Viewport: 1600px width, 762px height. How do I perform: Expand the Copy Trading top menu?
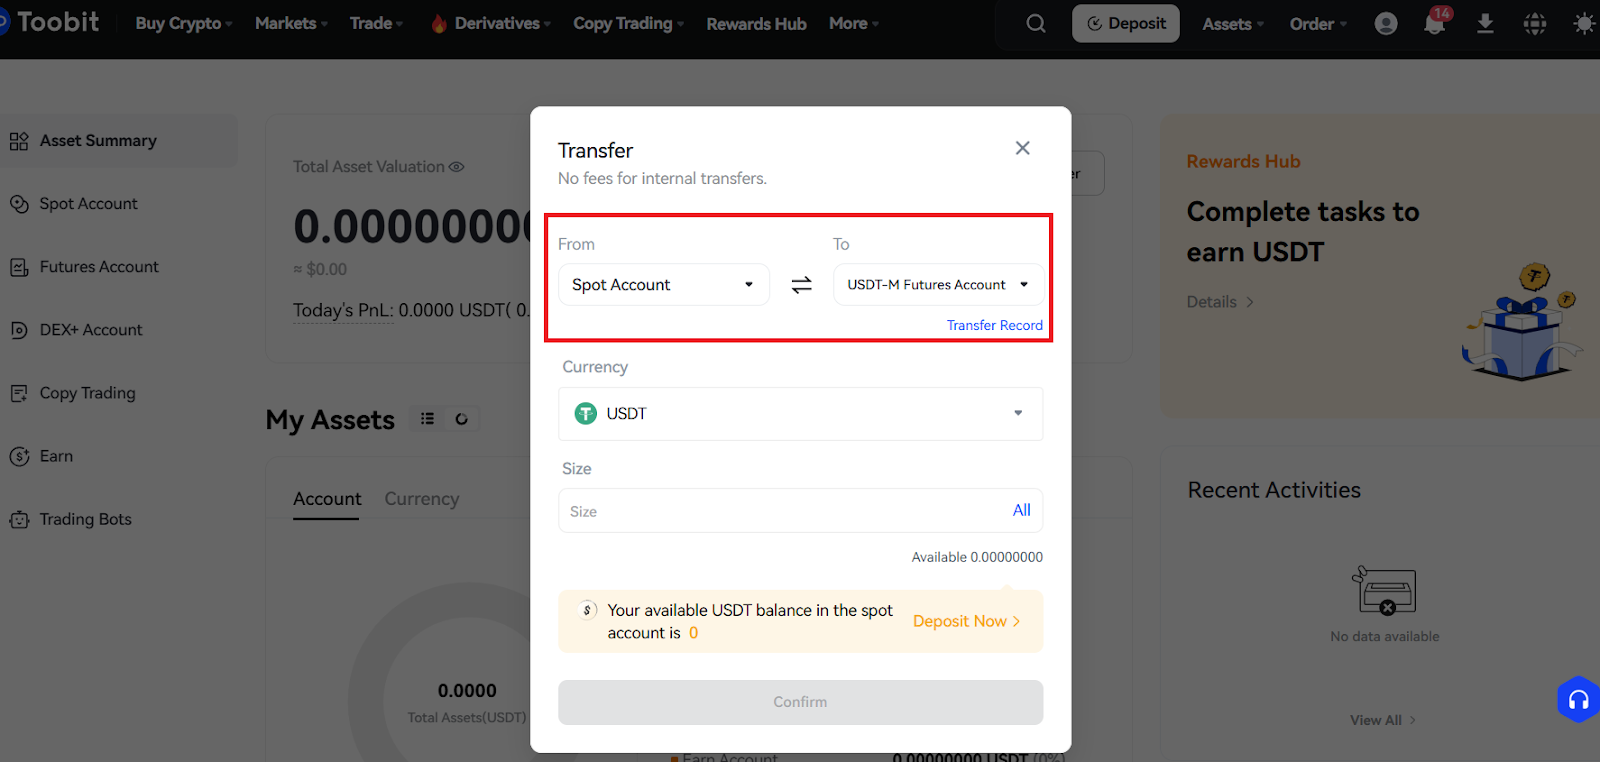click(x=628, y=23)
